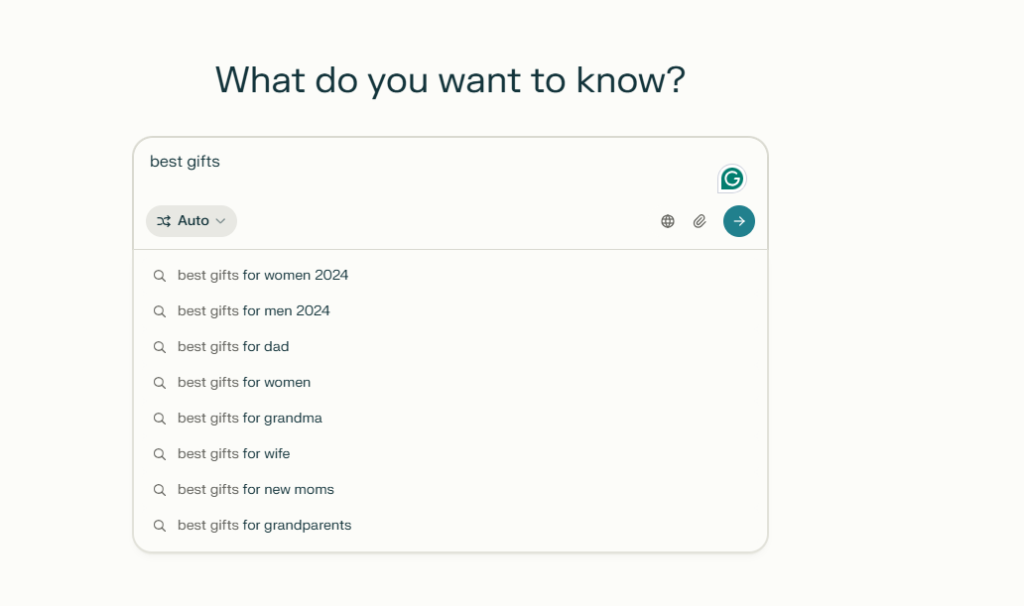
Task: Choose 'best gifts for men 2024' suggestion
Action: 254,311
